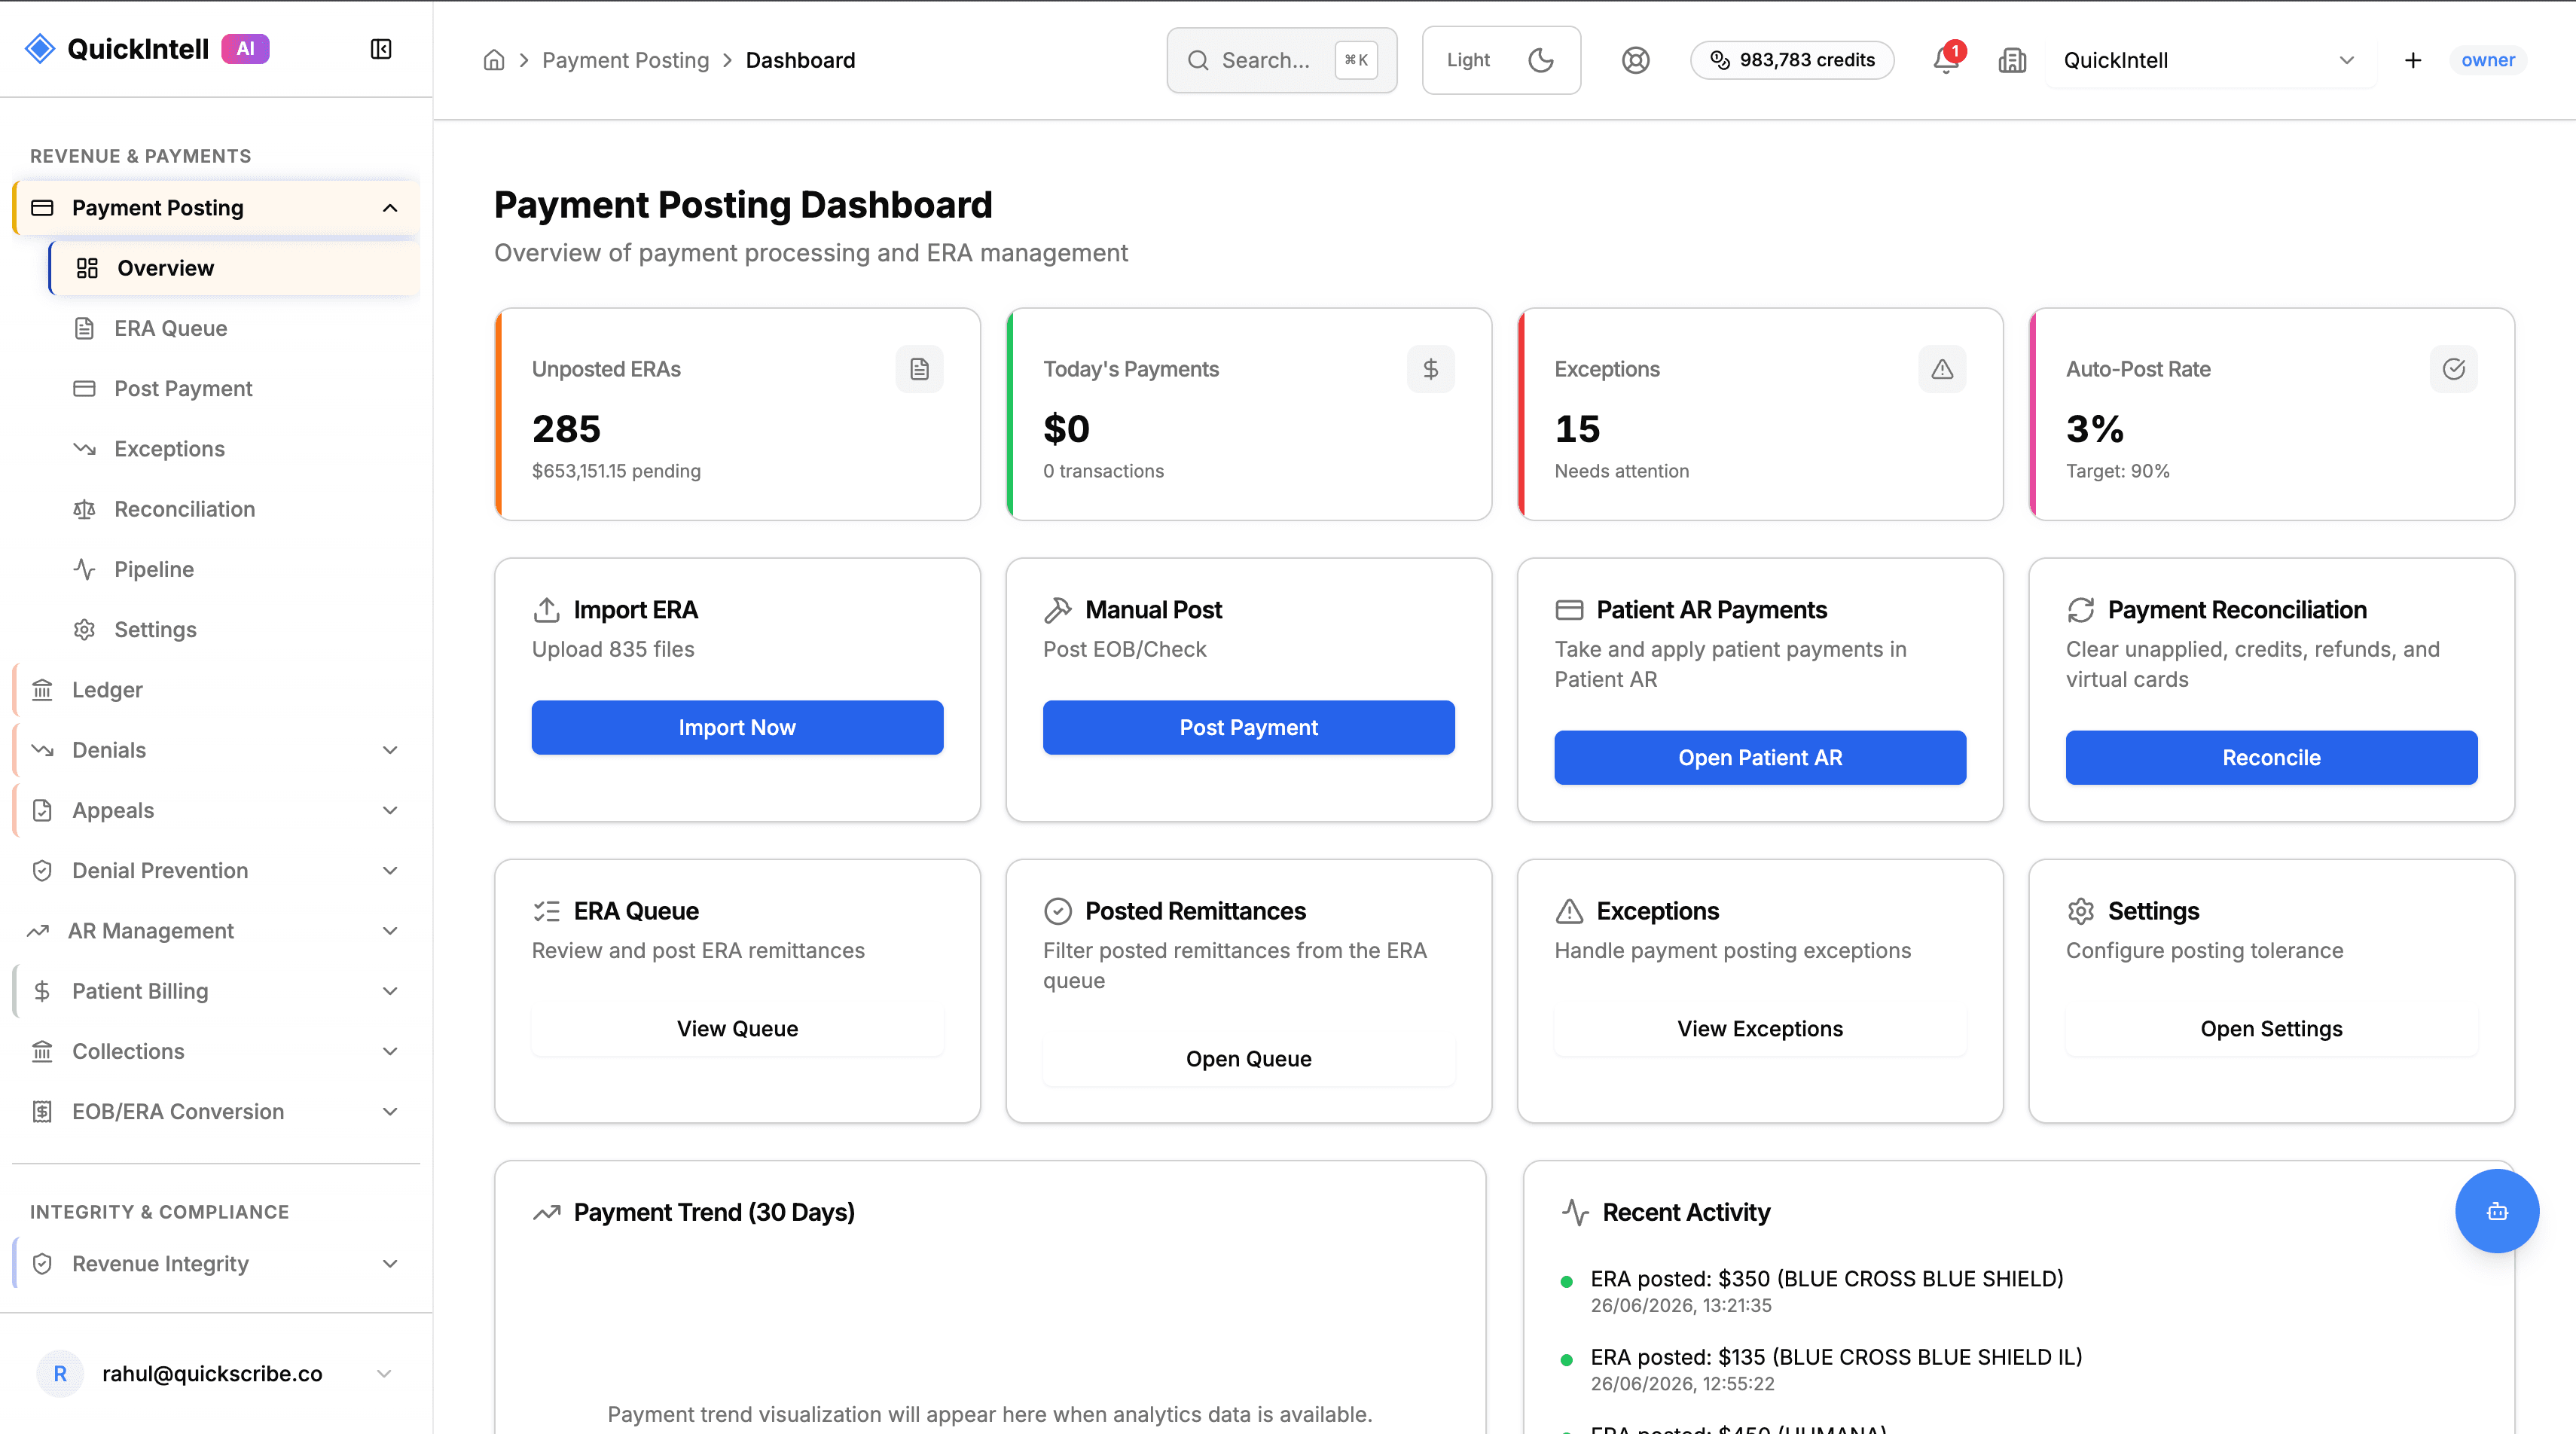Screen dimensions: 2576x1434
Task: Open the QuickIntell organization dropdown
Action: (x=2210, y=60)
